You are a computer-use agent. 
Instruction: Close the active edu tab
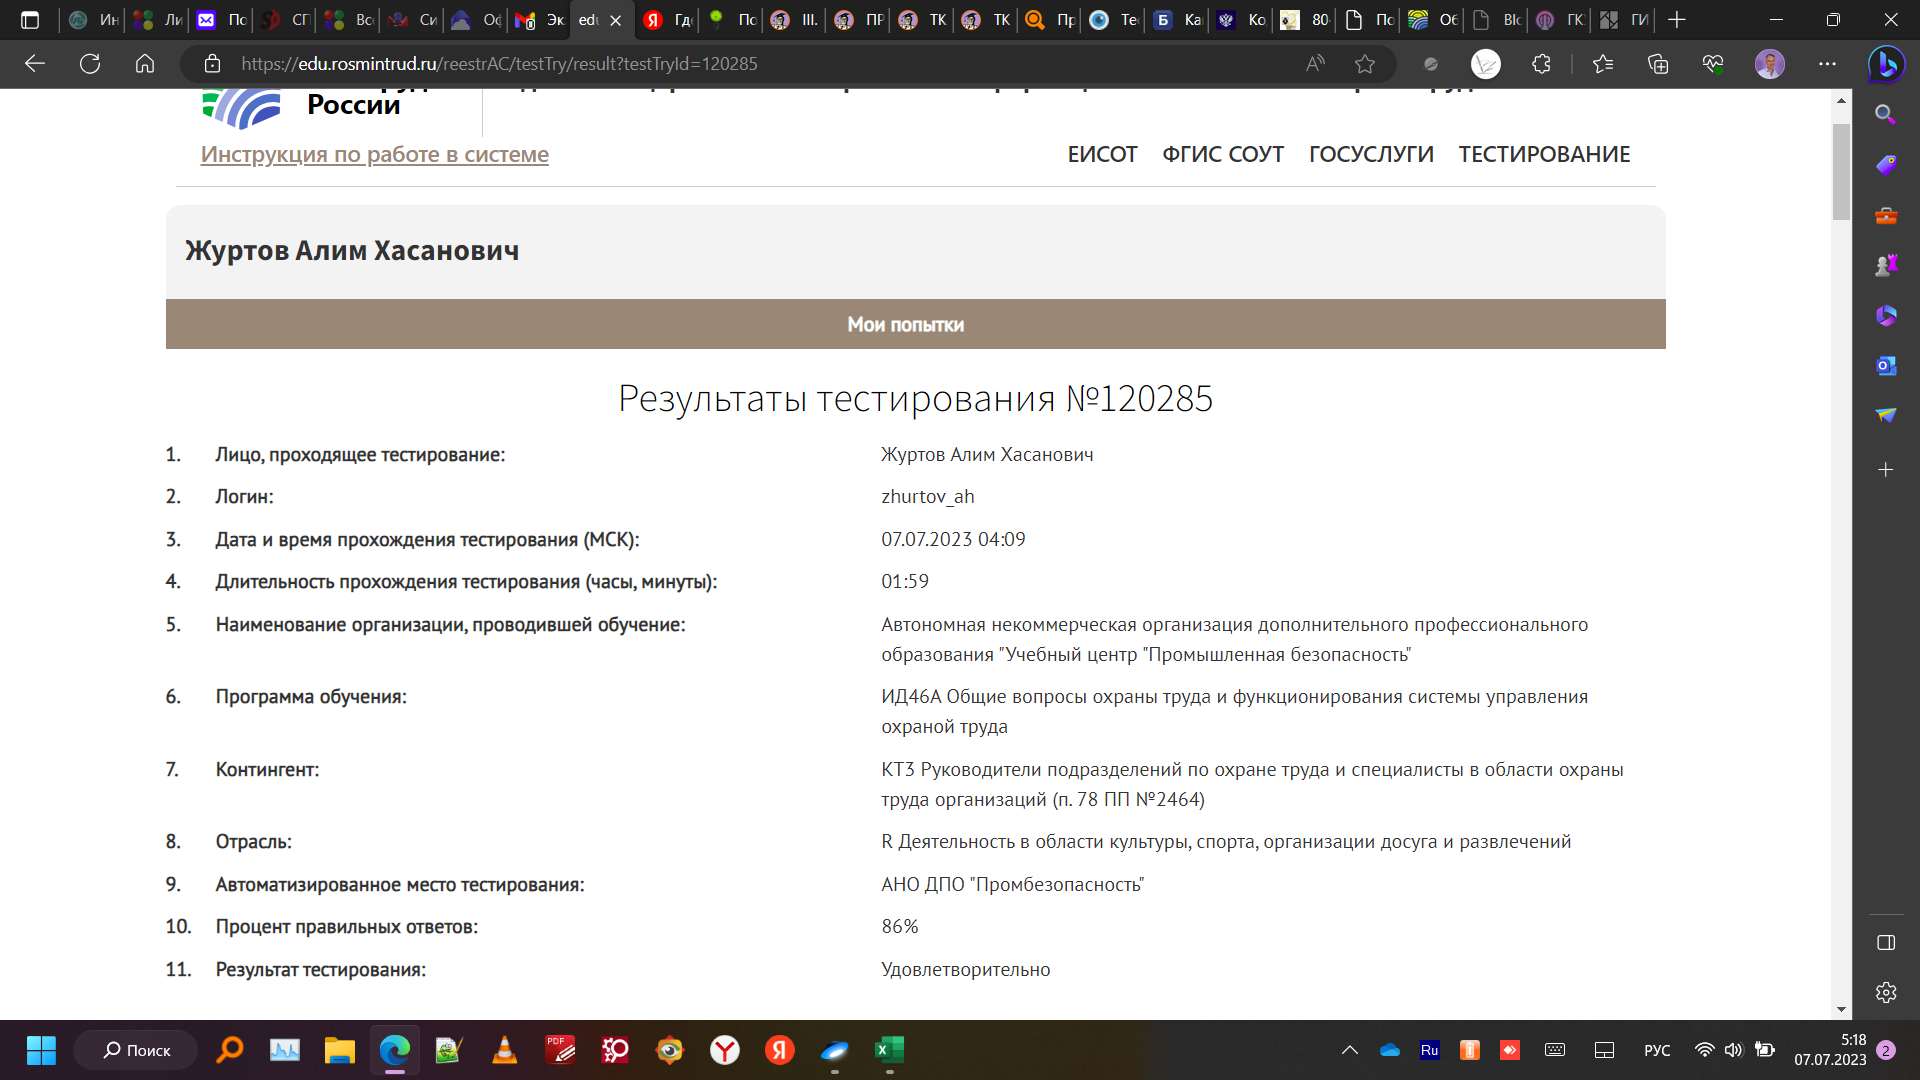click(x=616, y=20)
